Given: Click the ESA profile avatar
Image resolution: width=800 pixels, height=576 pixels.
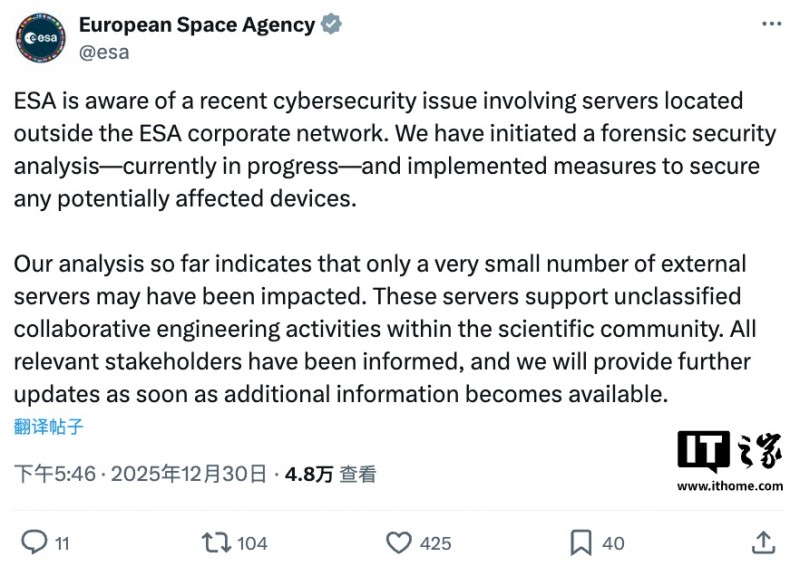Looking at the screenshot, I should (x=41, y=39).
